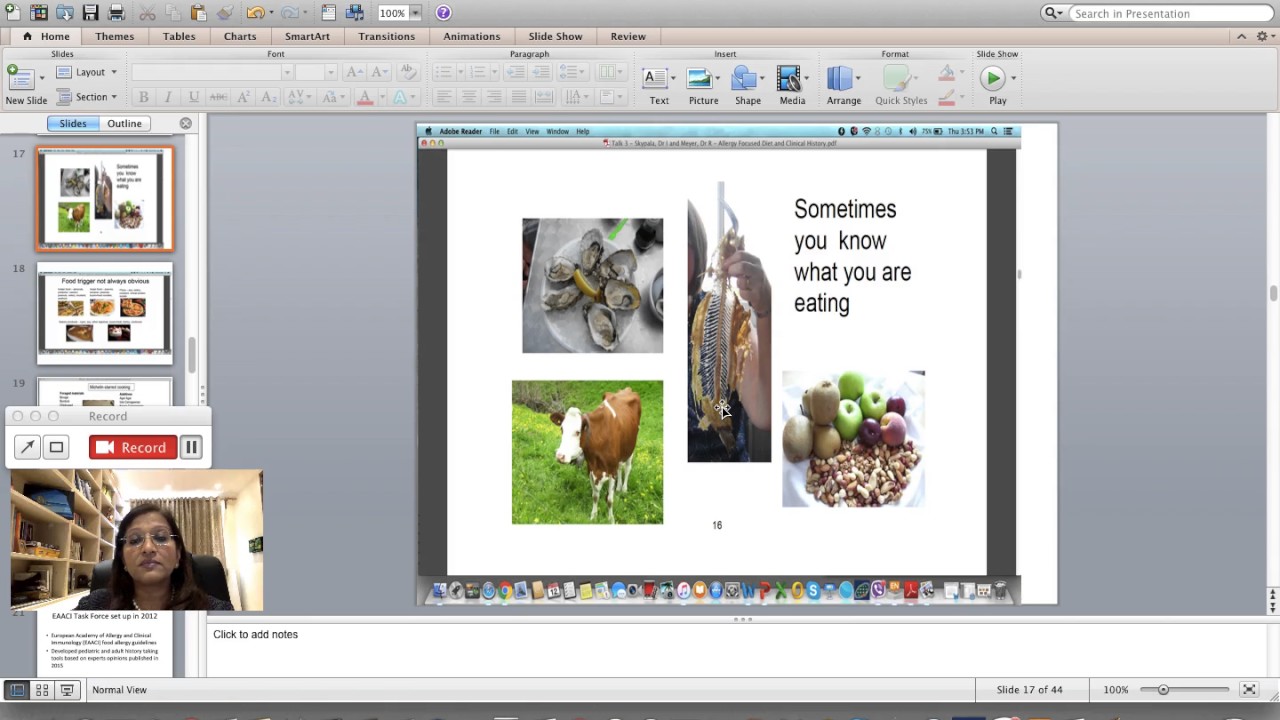The image size is (1280, 720).
Task: Open the Review ribbon tab
Action: click(628, 36)
